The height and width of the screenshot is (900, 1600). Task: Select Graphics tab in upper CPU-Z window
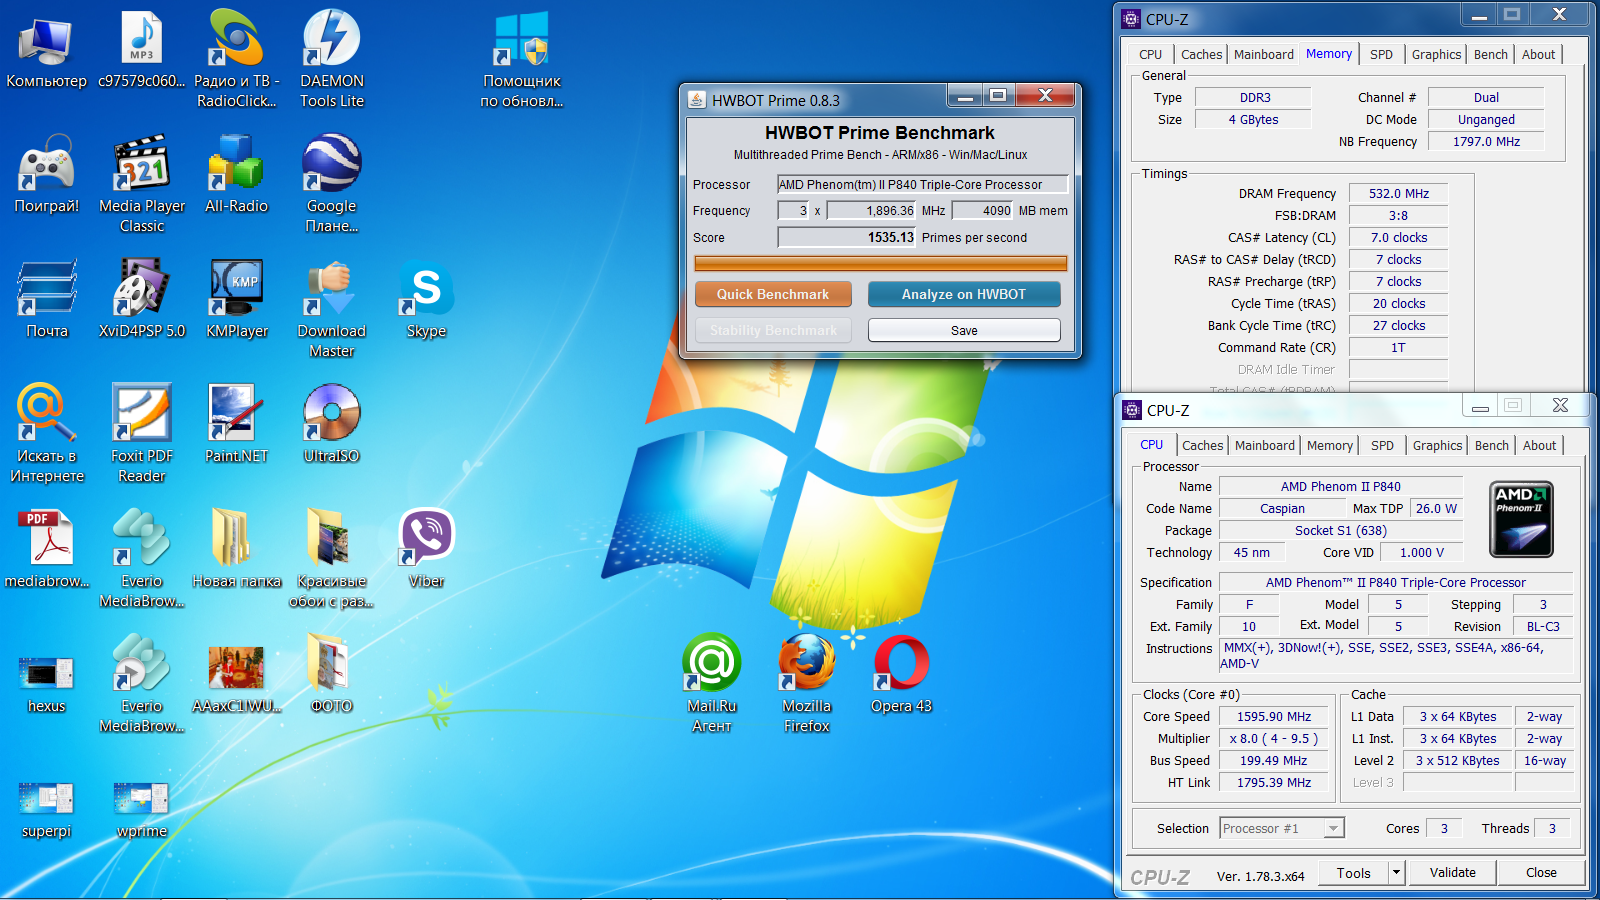[1436, 55]
